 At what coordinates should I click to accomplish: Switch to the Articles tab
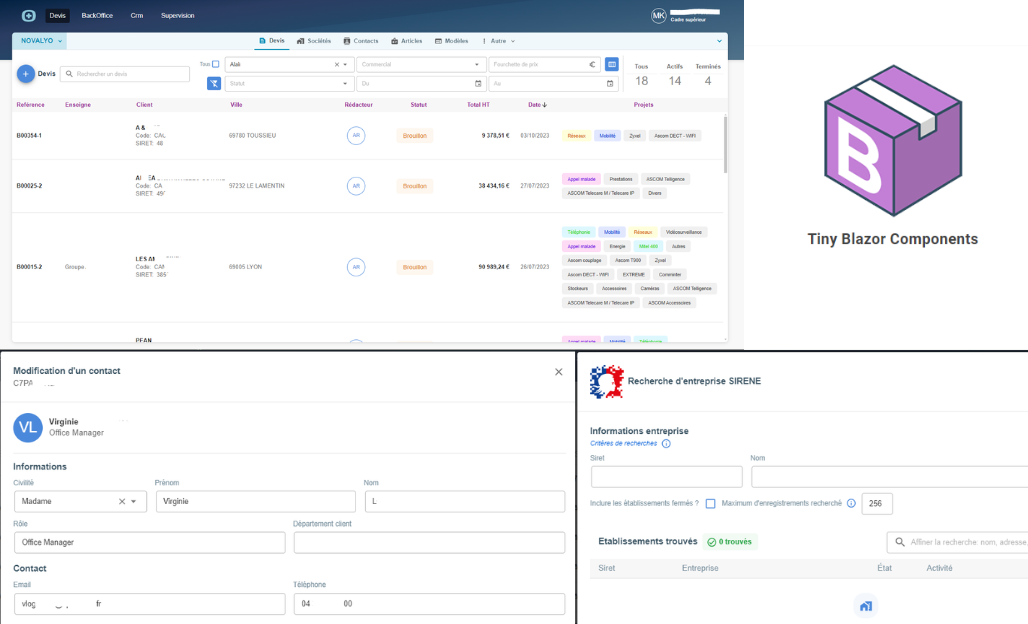[x=406, y=41]
